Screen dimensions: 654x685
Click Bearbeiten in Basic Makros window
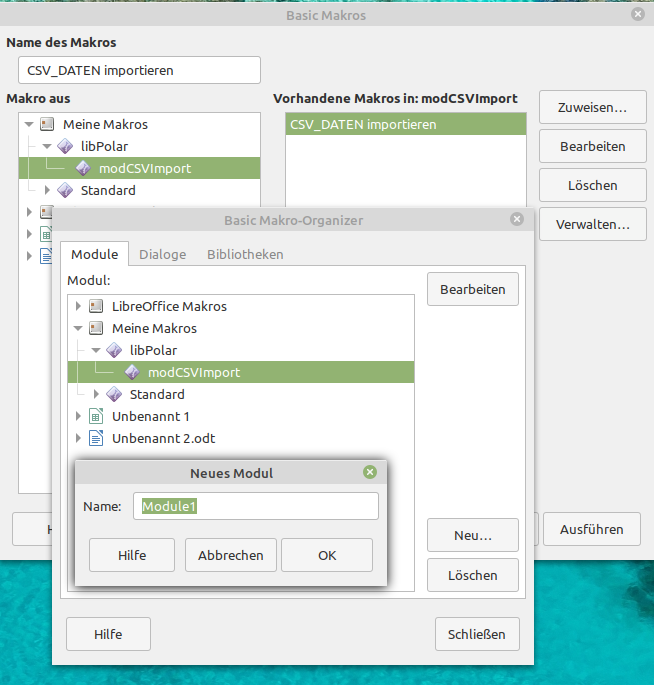click(592, 146)
